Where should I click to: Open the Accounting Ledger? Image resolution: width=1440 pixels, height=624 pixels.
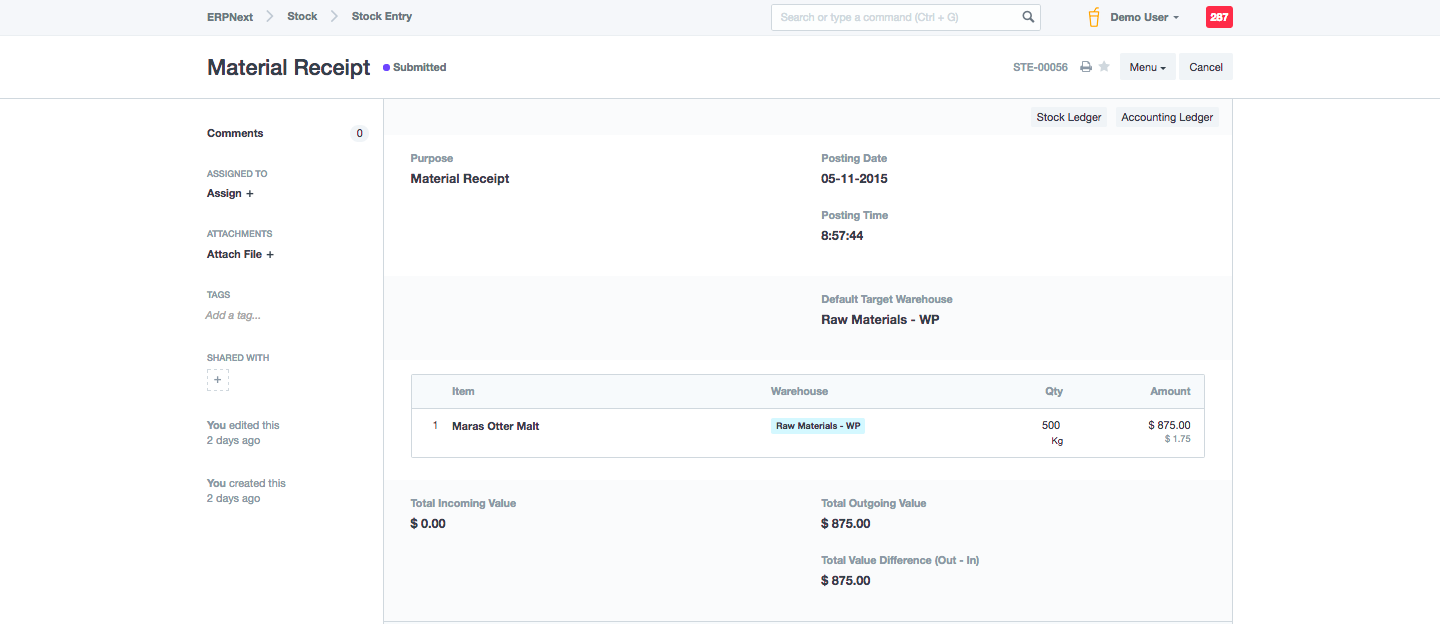1167,117
